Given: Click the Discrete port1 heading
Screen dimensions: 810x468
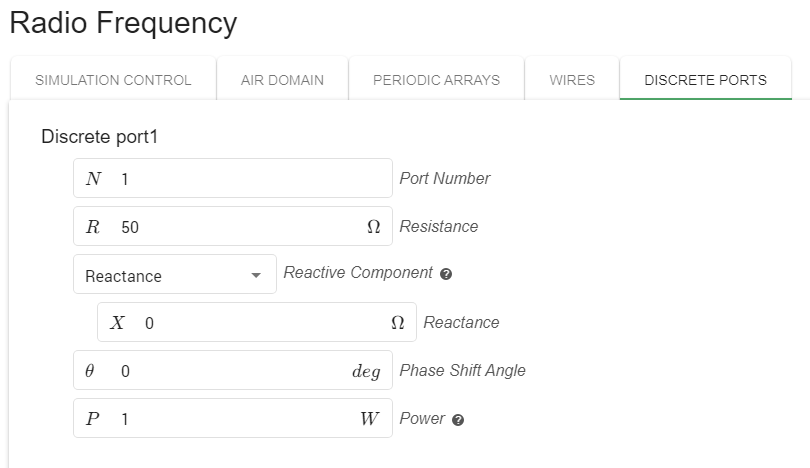Looking at the screenshot, I should coord(100,137).
